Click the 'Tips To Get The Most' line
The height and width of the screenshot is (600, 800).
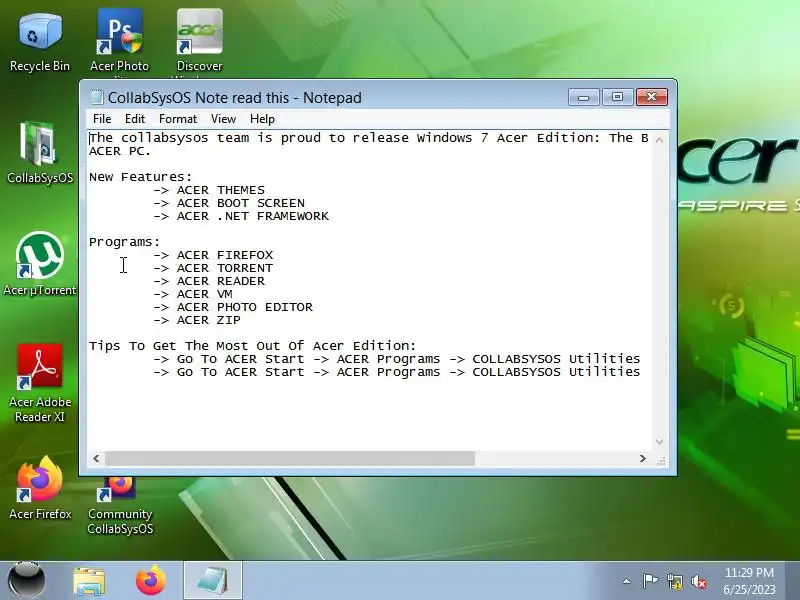point(253,346)
